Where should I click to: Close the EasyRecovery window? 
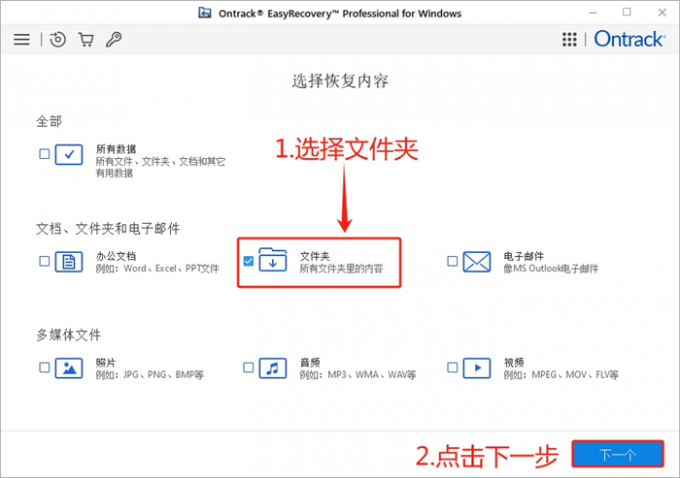(662, 13)
